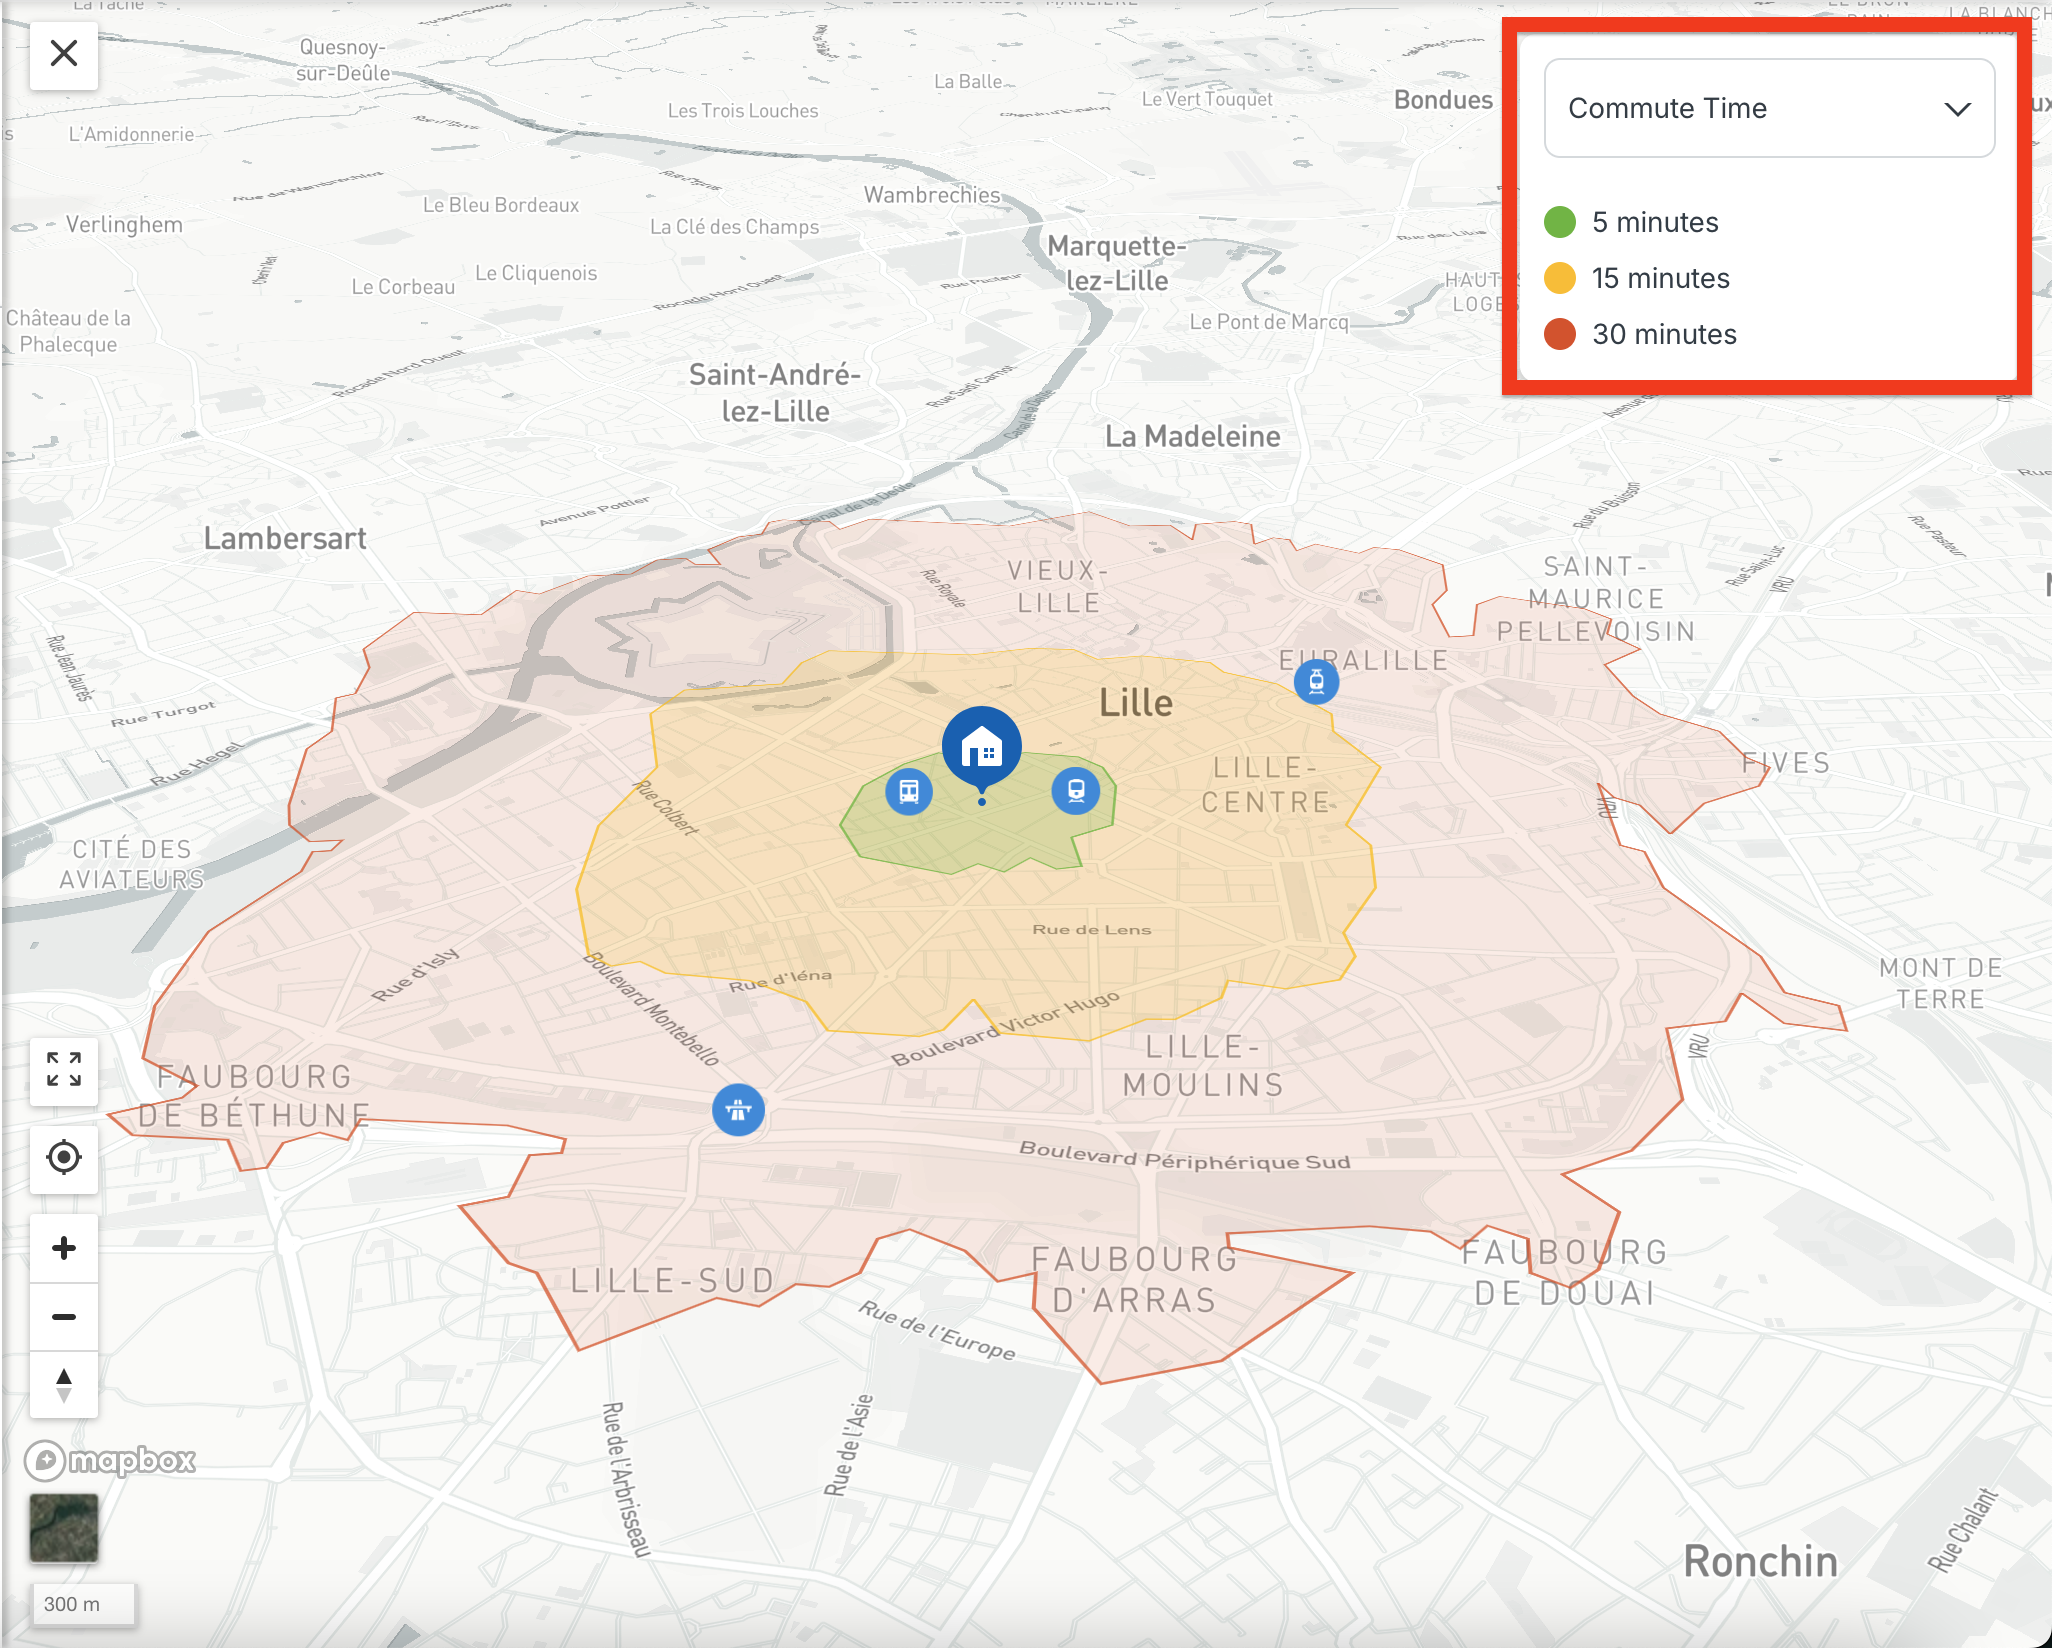Select the 5 minutes legend label

coord(1655,222)
